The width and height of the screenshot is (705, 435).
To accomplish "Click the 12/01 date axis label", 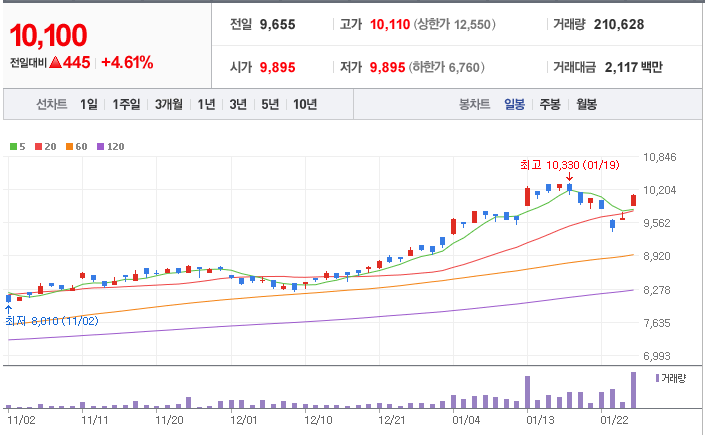I will point(244,420).
